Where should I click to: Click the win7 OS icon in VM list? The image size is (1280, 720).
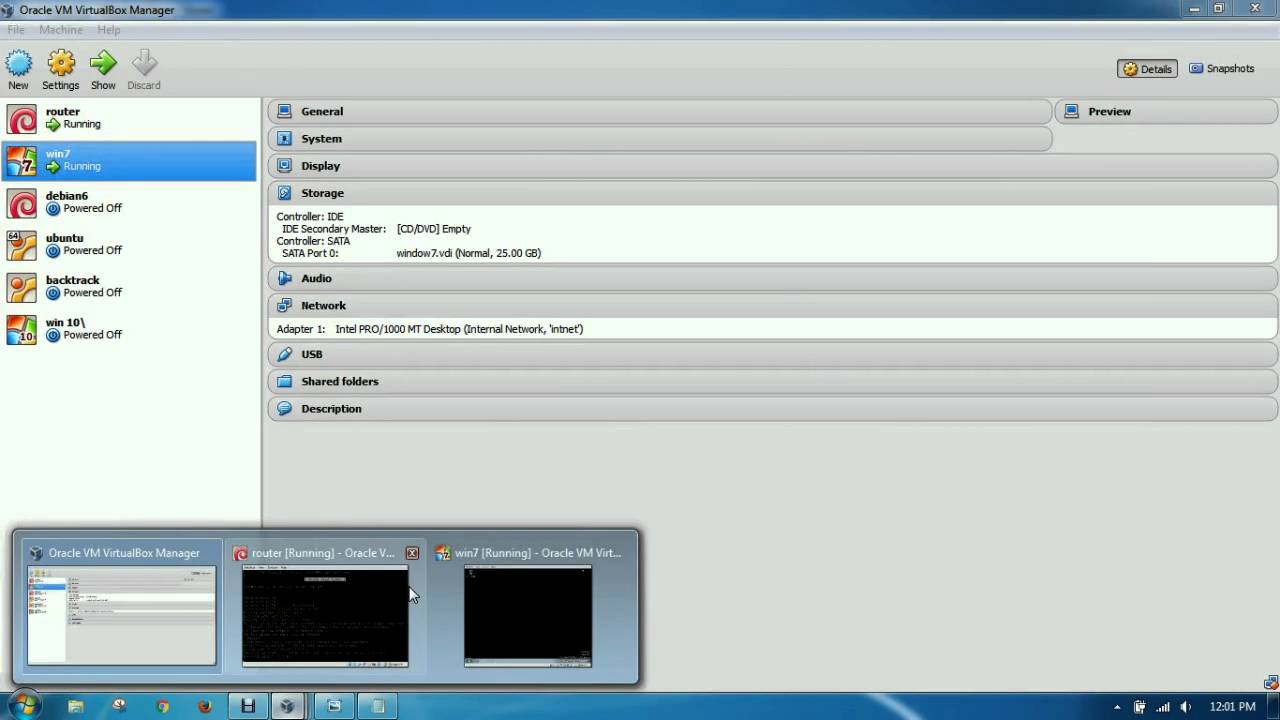tap(22, 161)
